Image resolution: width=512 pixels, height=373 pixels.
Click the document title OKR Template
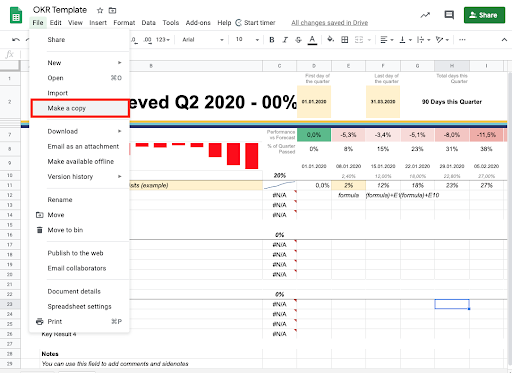tap(60, 10)
